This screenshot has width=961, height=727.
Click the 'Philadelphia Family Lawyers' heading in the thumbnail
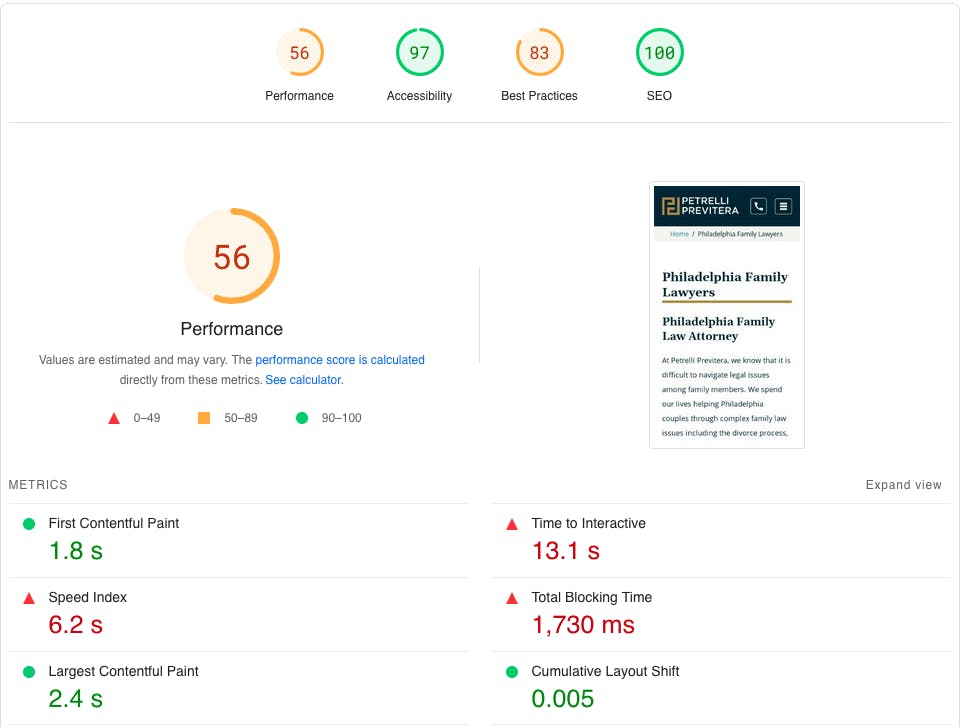tap(724, 284)
